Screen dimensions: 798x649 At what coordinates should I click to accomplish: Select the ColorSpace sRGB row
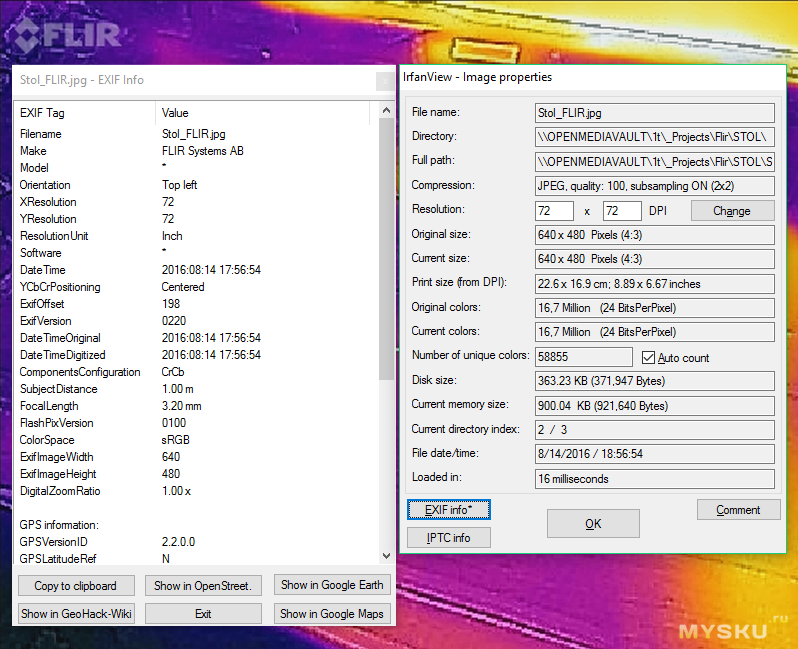coord(196,440)
